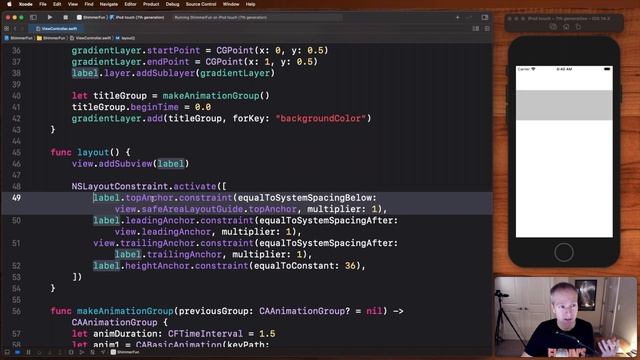Hide the debug area
The width and height of the screenshot is (640, 360).
tap(7, 352)
